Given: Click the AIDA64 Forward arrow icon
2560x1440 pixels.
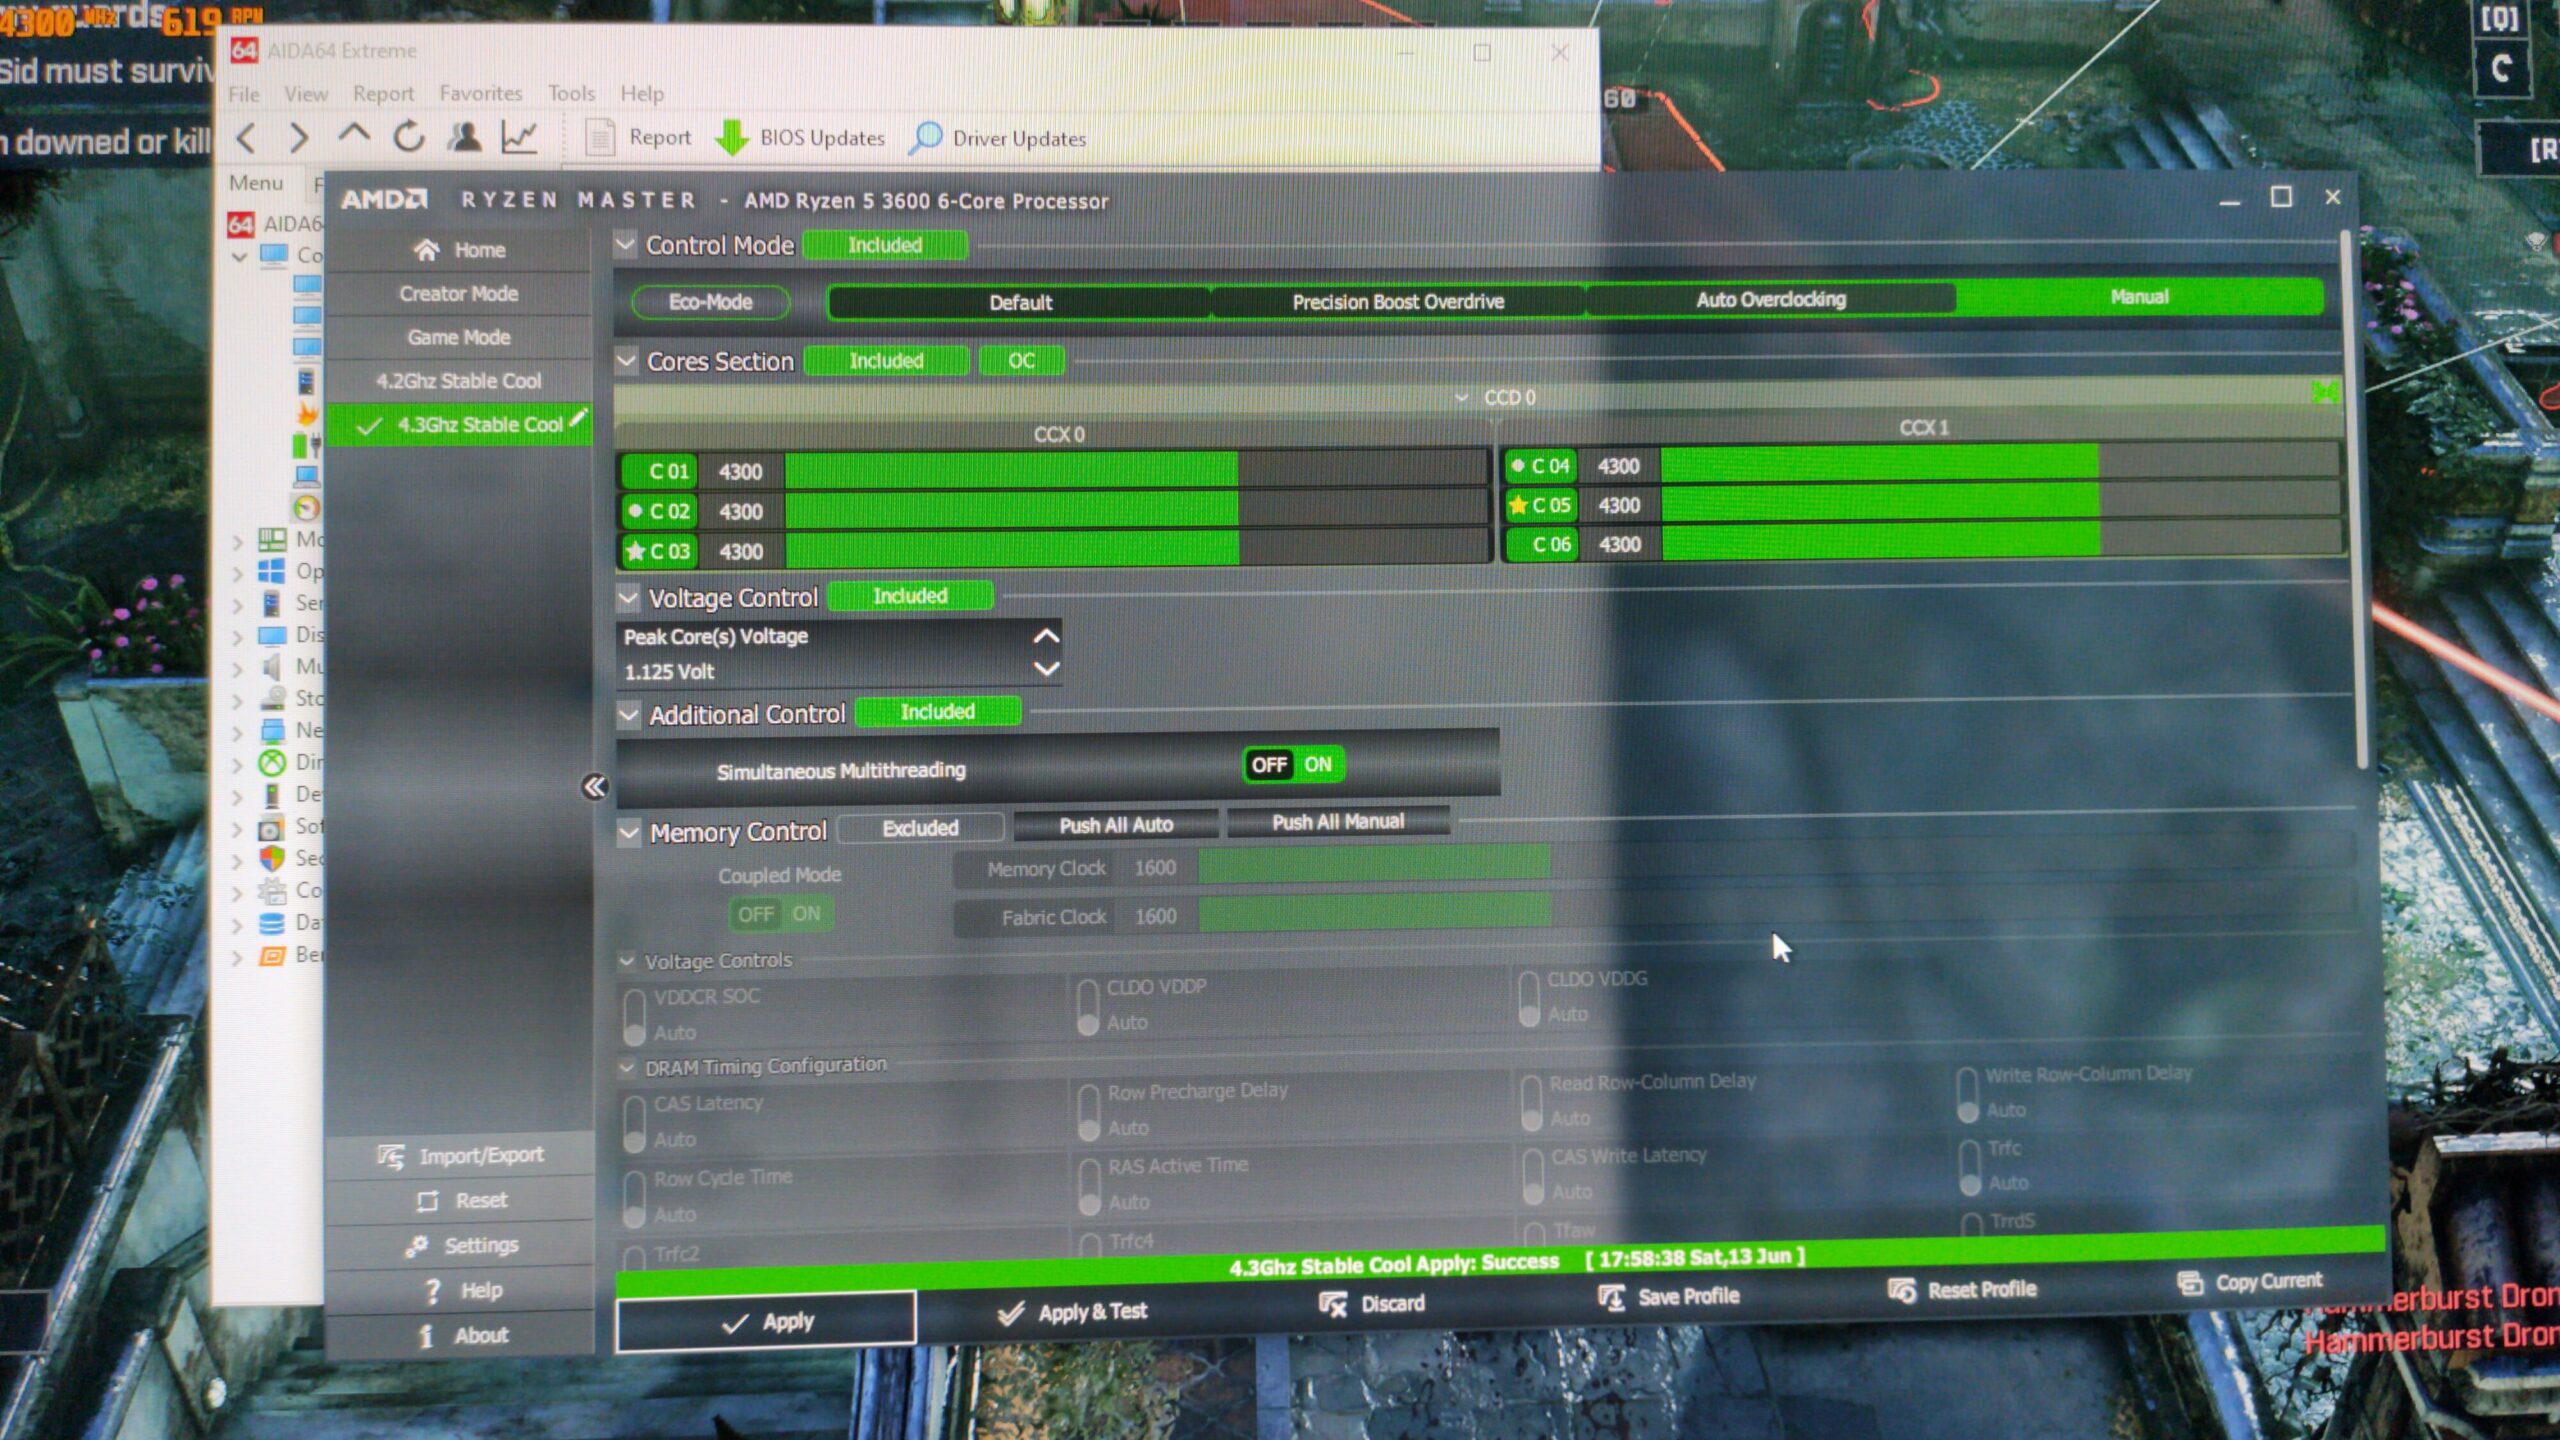Looking at the screenshot, I should pyautogui.click(x=298, y=137).
